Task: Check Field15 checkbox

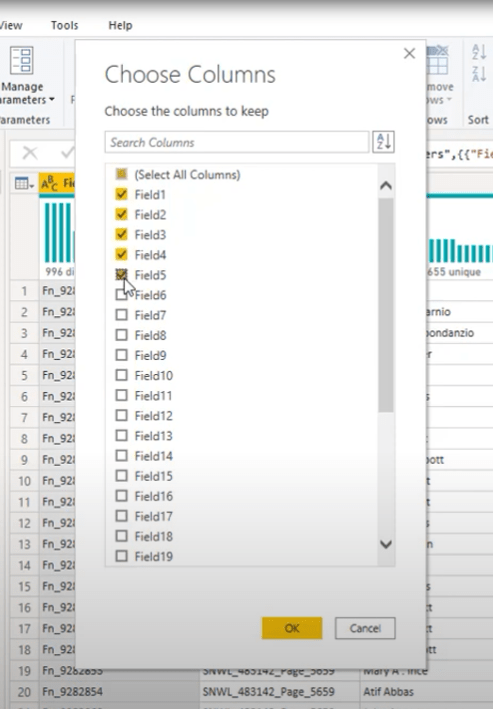Action: tap(121, 476)
